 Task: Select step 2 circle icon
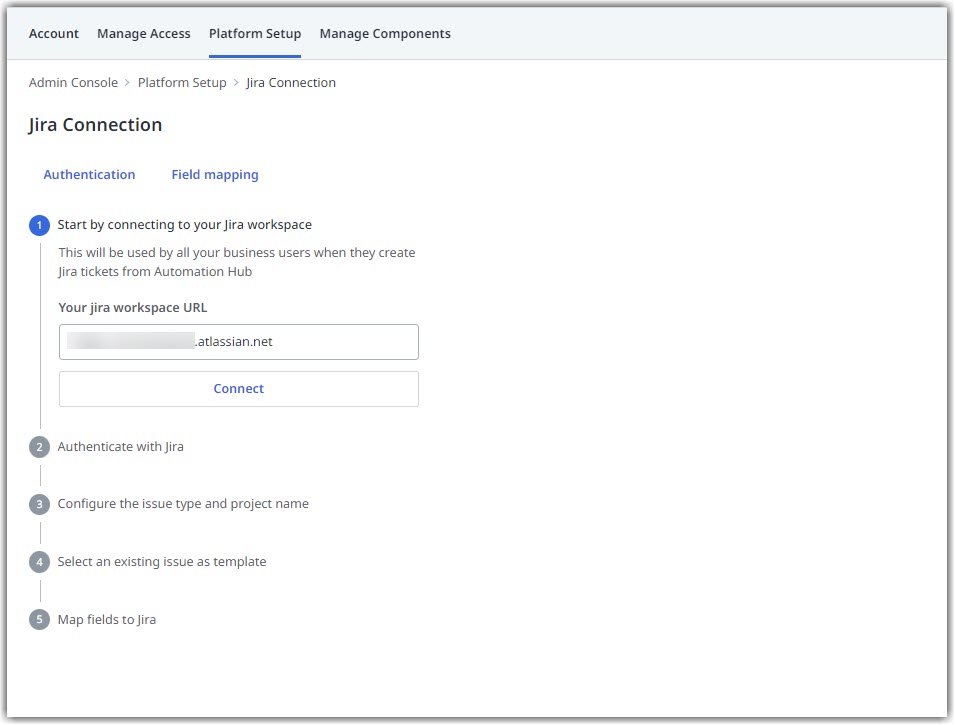[40, 447]
